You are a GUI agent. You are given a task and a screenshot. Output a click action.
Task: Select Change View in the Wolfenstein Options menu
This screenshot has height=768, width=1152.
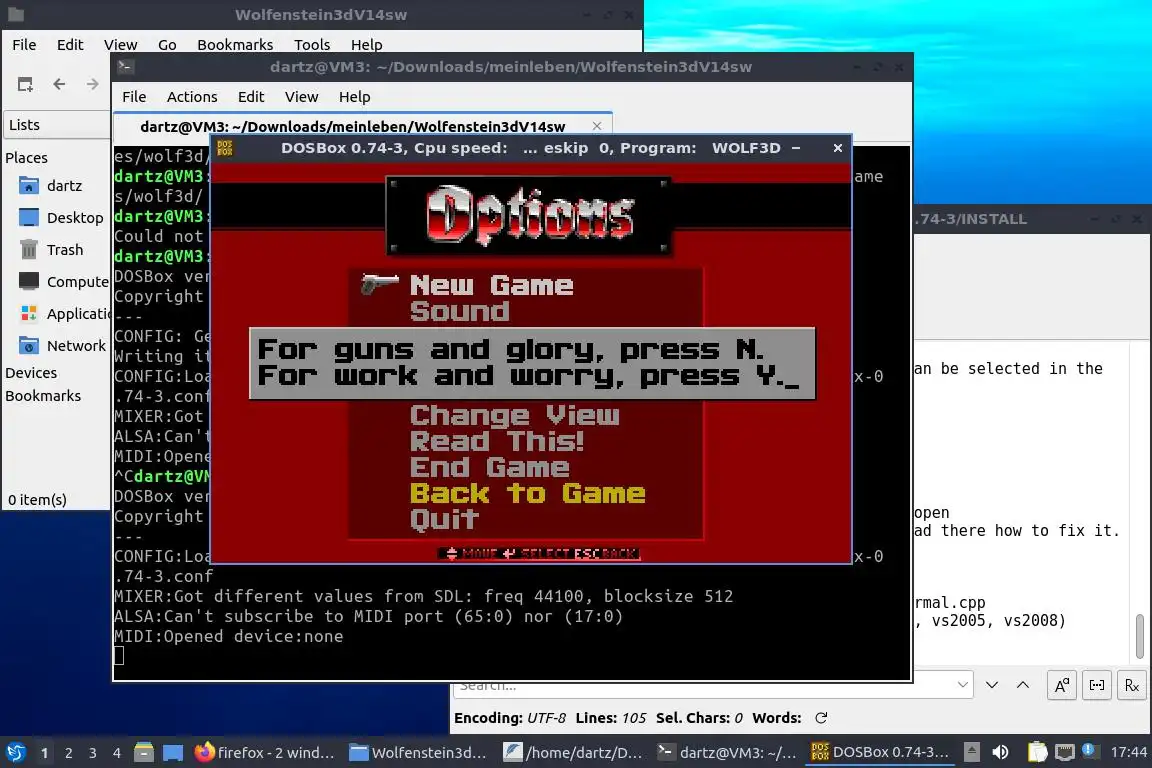coord(514,416)
